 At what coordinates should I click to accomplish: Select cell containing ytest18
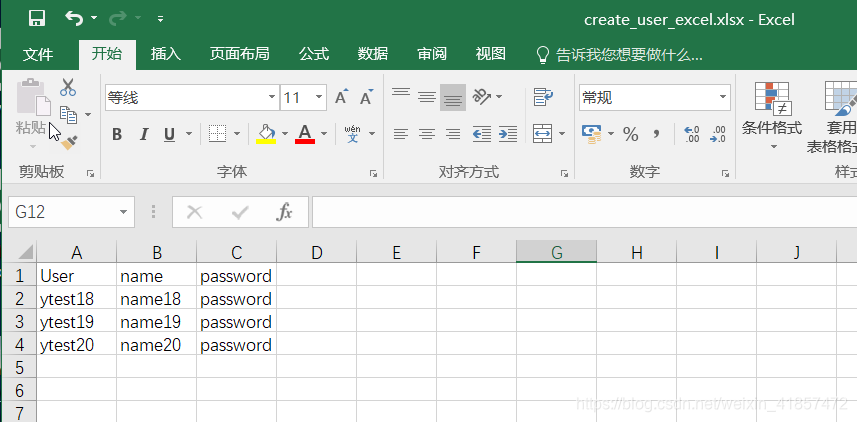(x=77, y=299)
